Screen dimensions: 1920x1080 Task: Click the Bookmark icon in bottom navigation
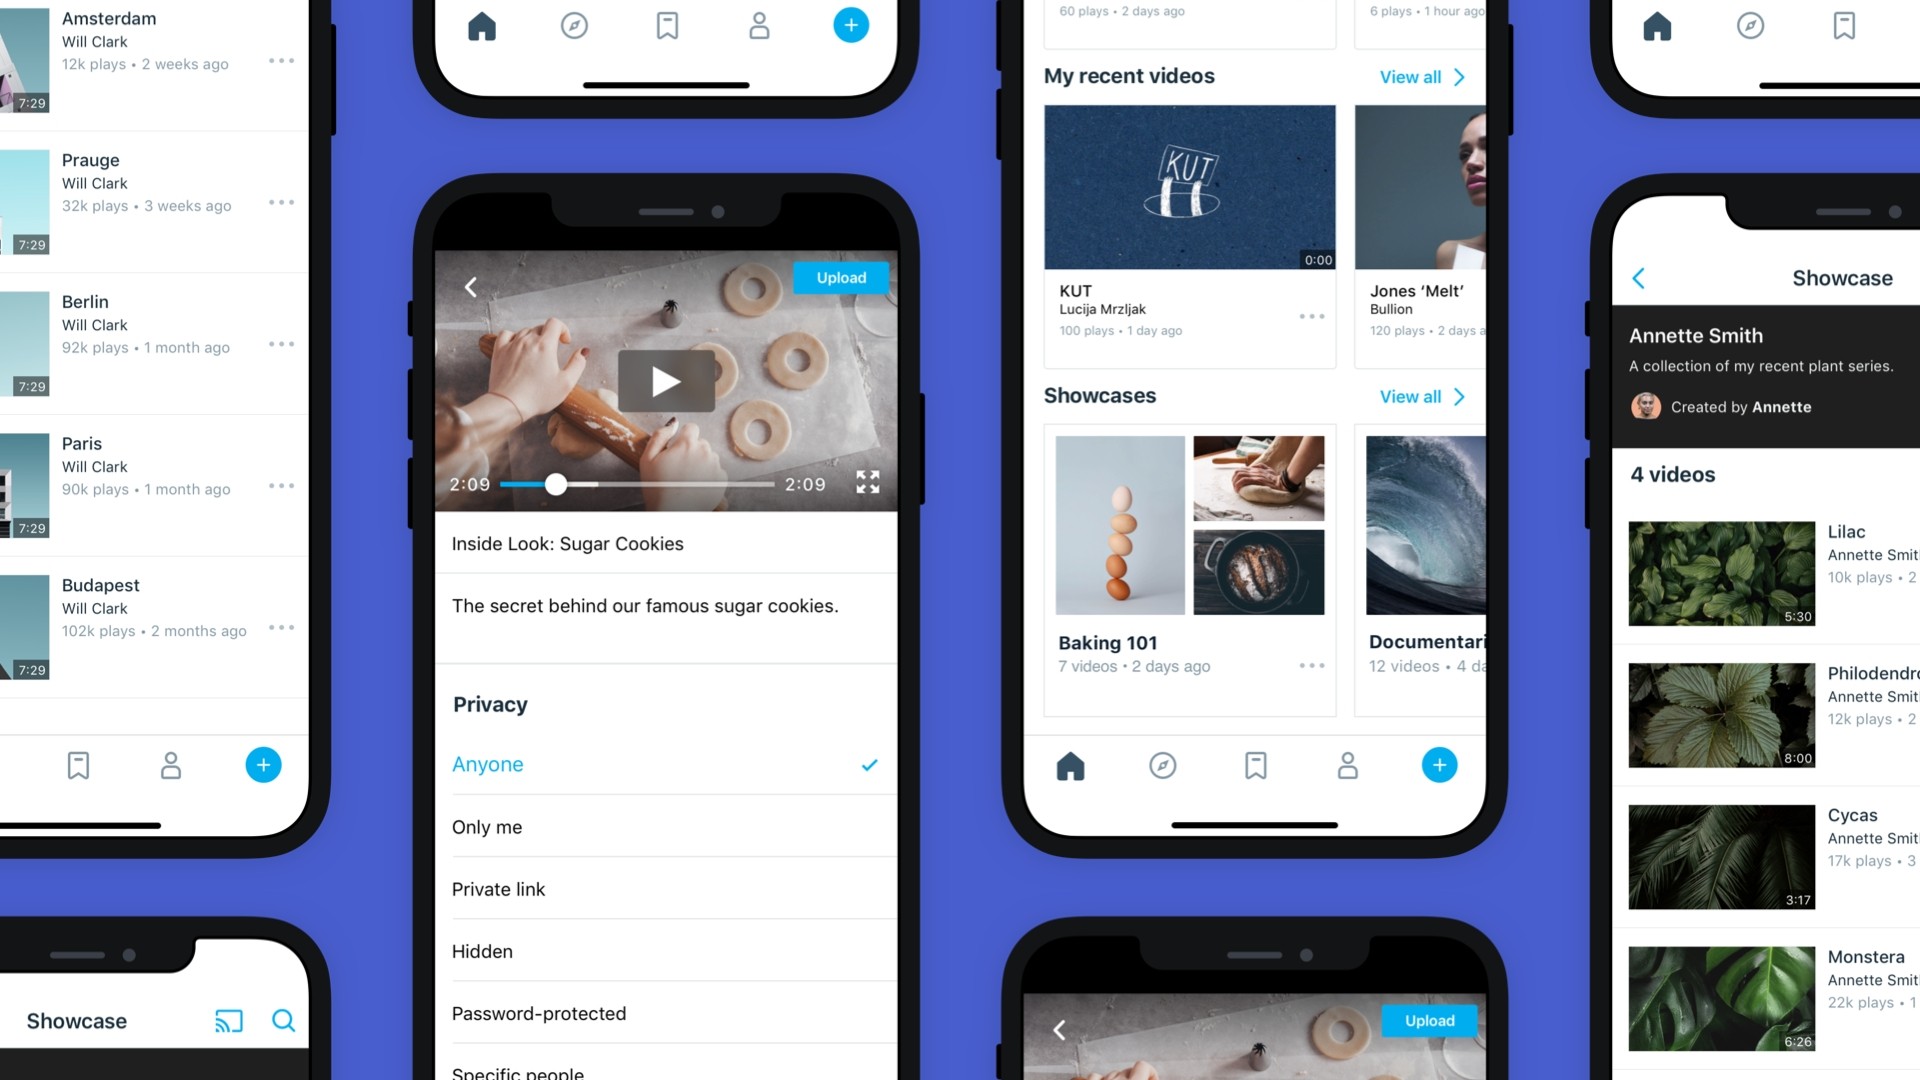coord(78,765)
